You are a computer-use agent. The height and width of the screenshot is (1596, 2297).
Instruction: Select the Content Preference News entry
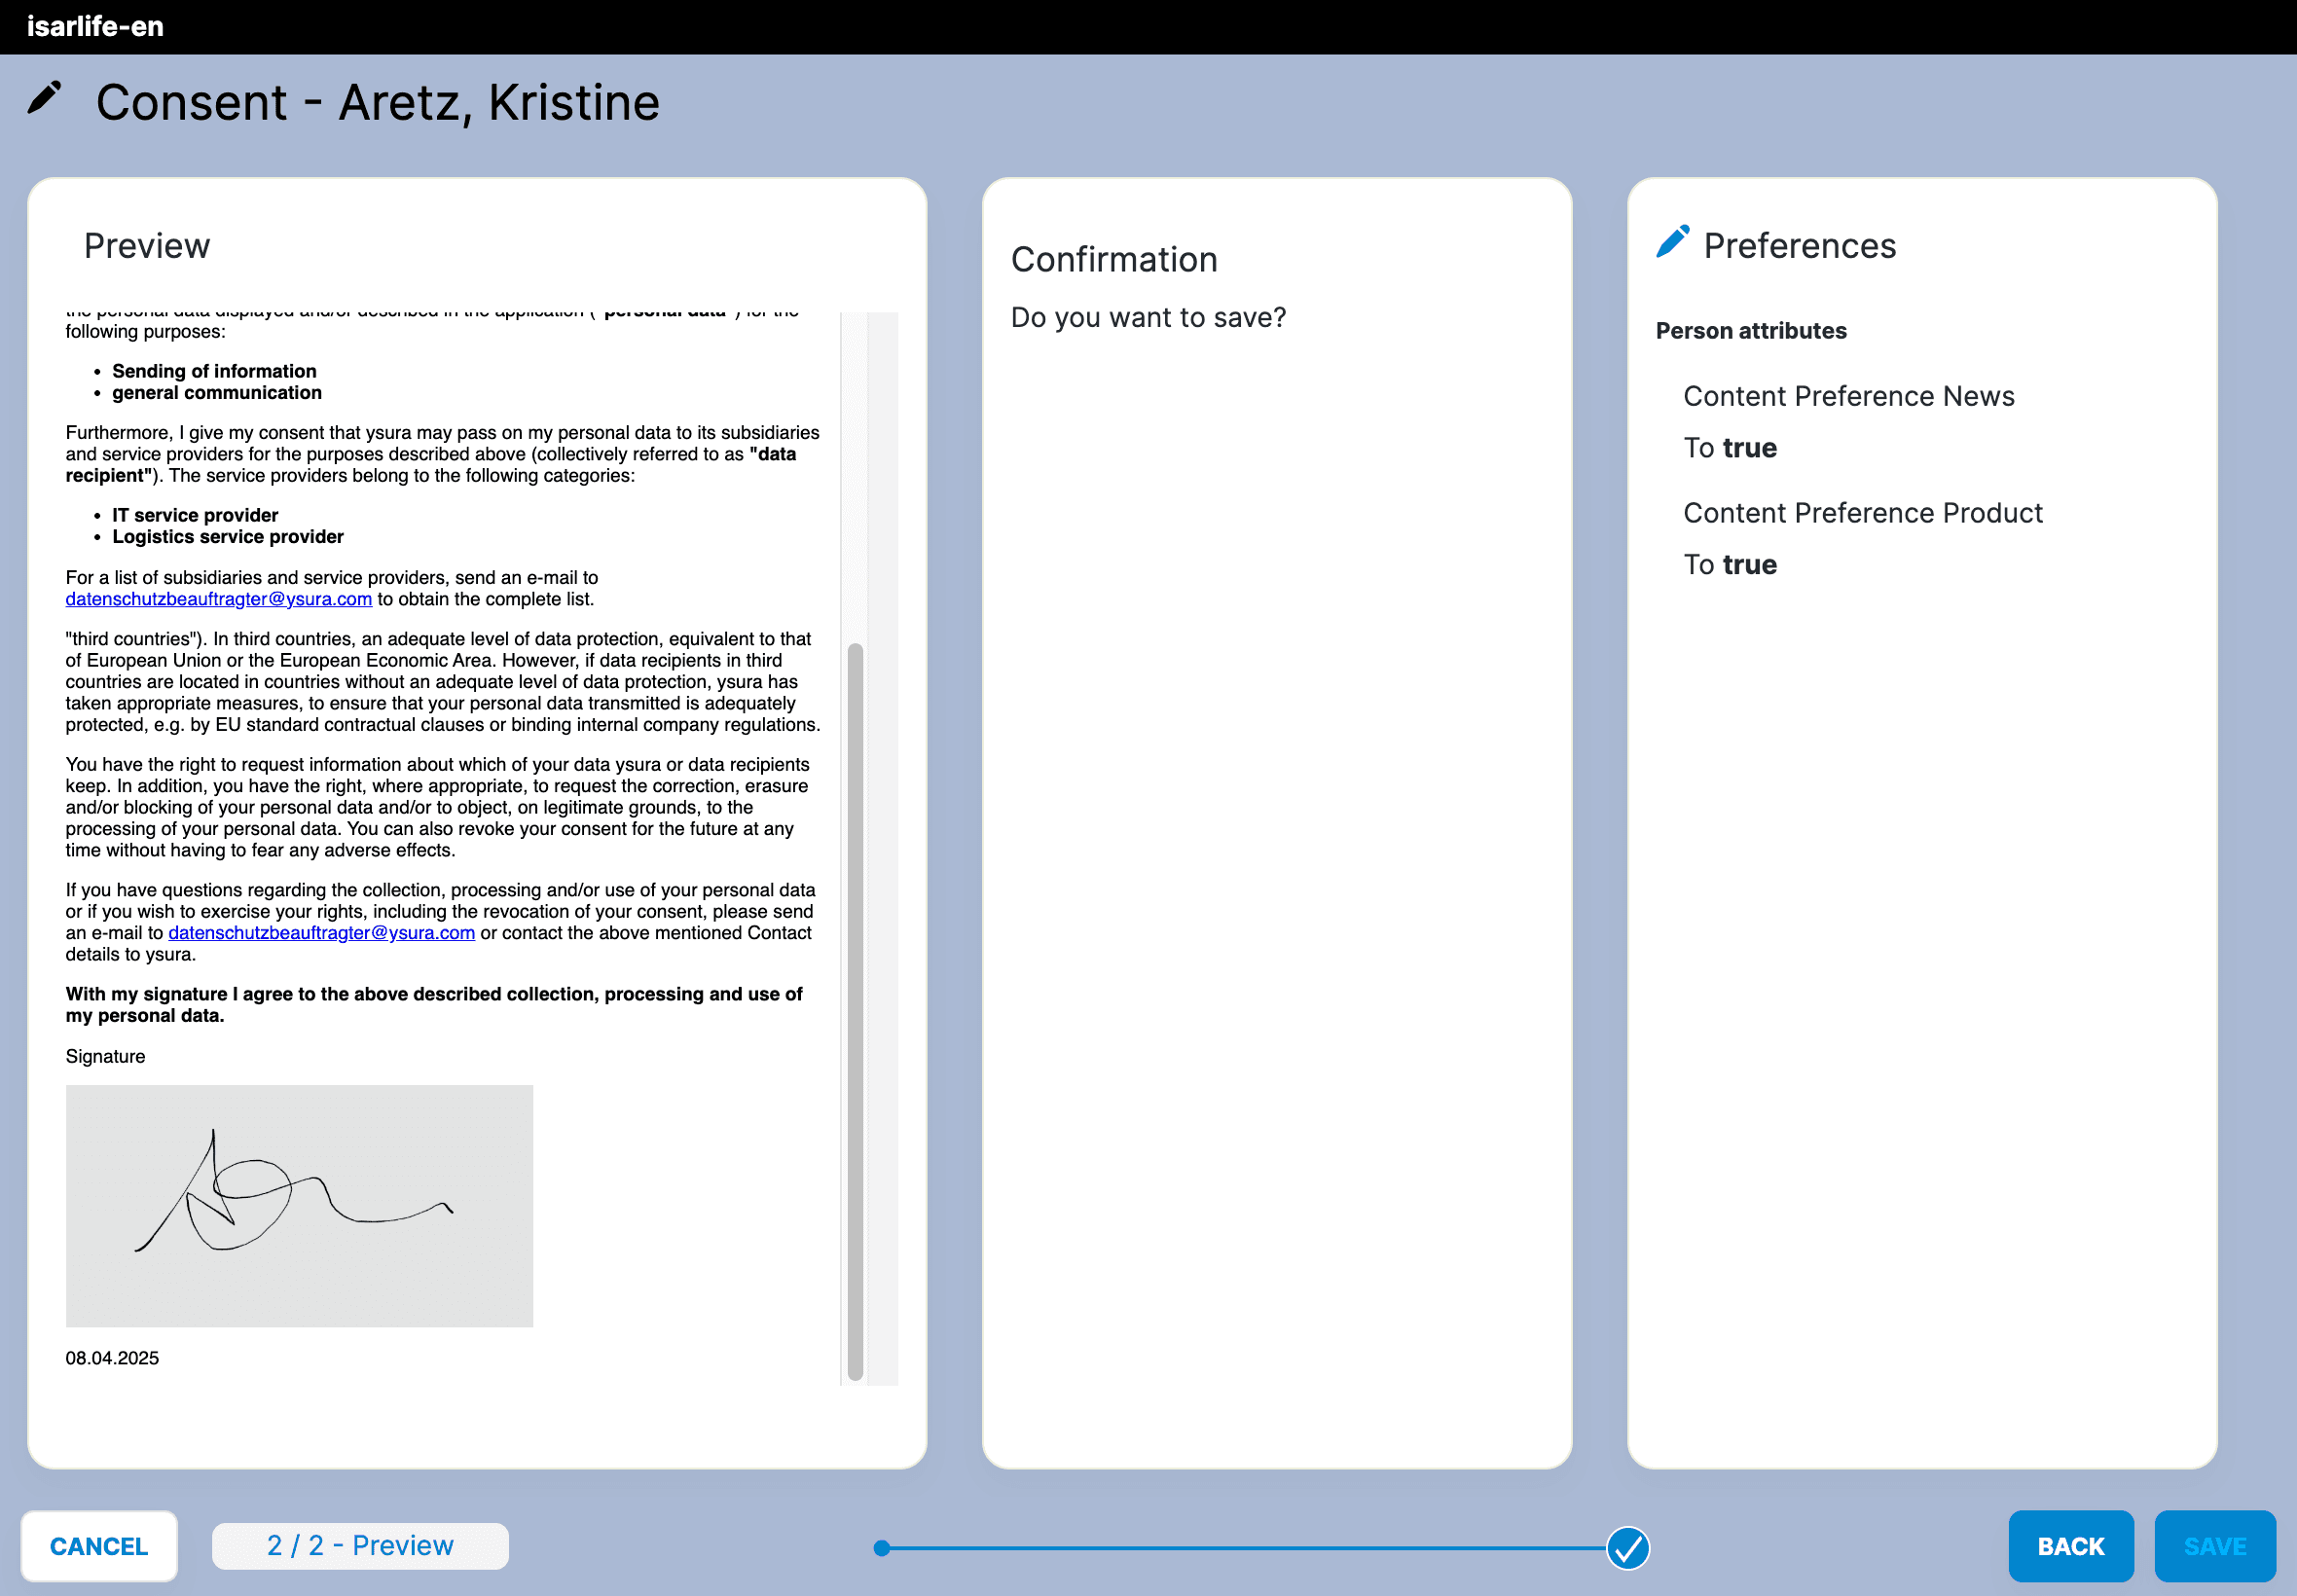1848,396
